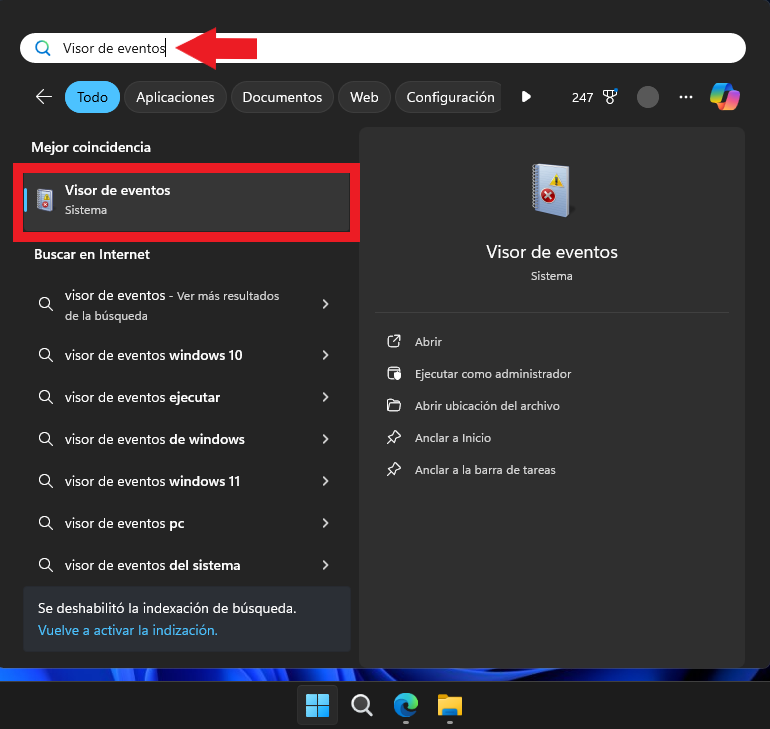The width and height of the screenshot is (770, 729).
Task: Click search icon beside 'Ver más resultados' suggestion
Action: click(46, 304)
